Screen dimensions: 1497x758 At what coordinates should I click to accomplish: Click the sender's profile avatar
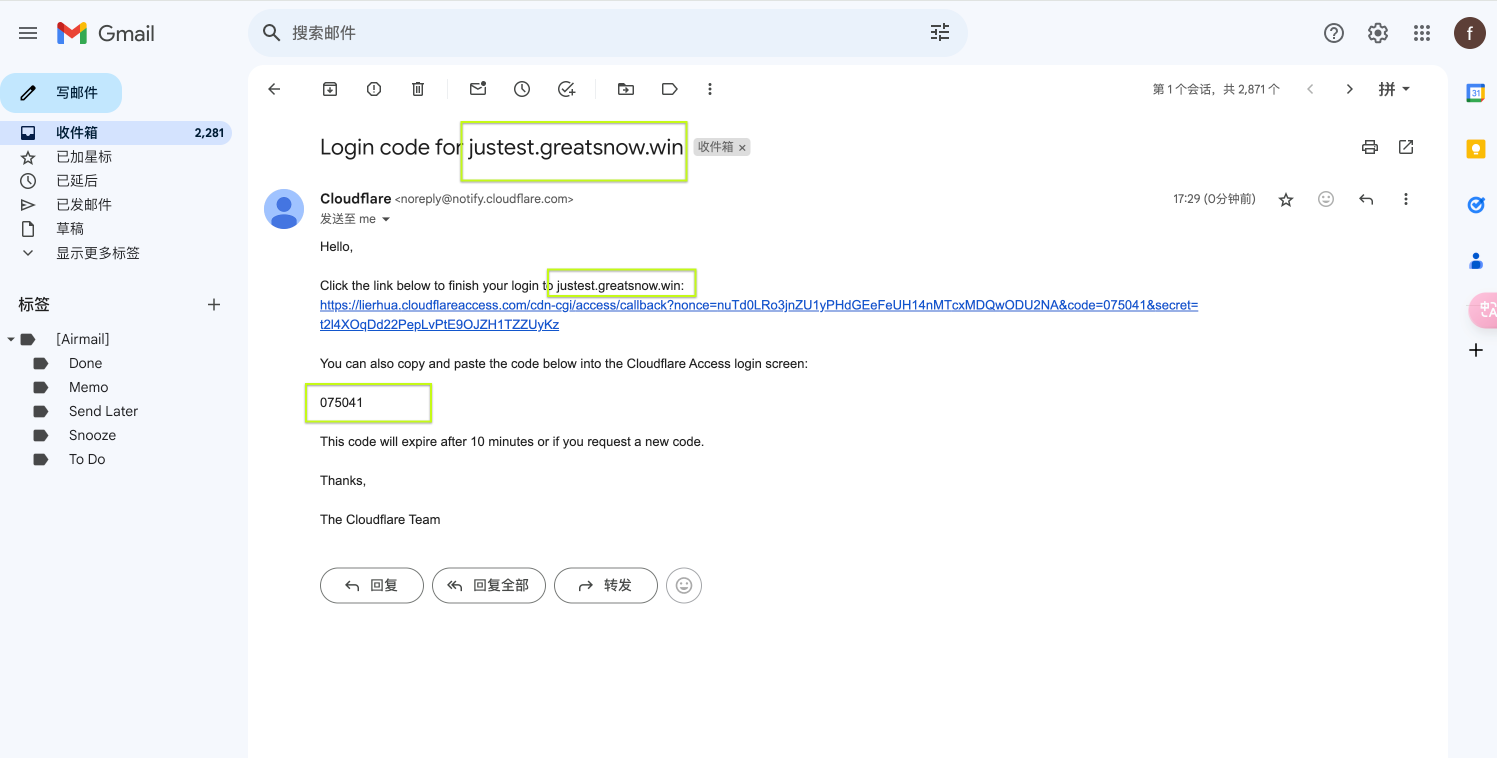click(284, 209)
